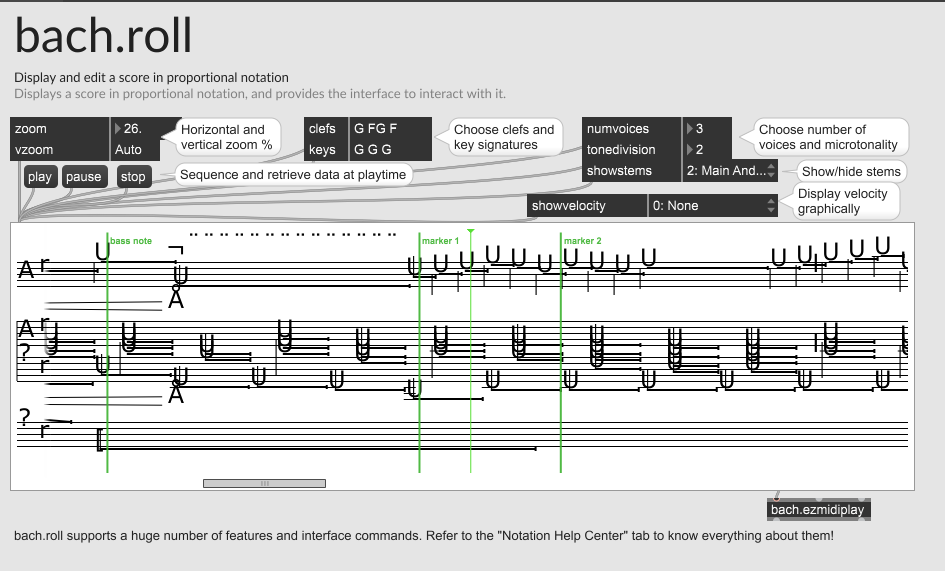Select the marker 2 label
945x571 pixels.
[x=583, y=241]
